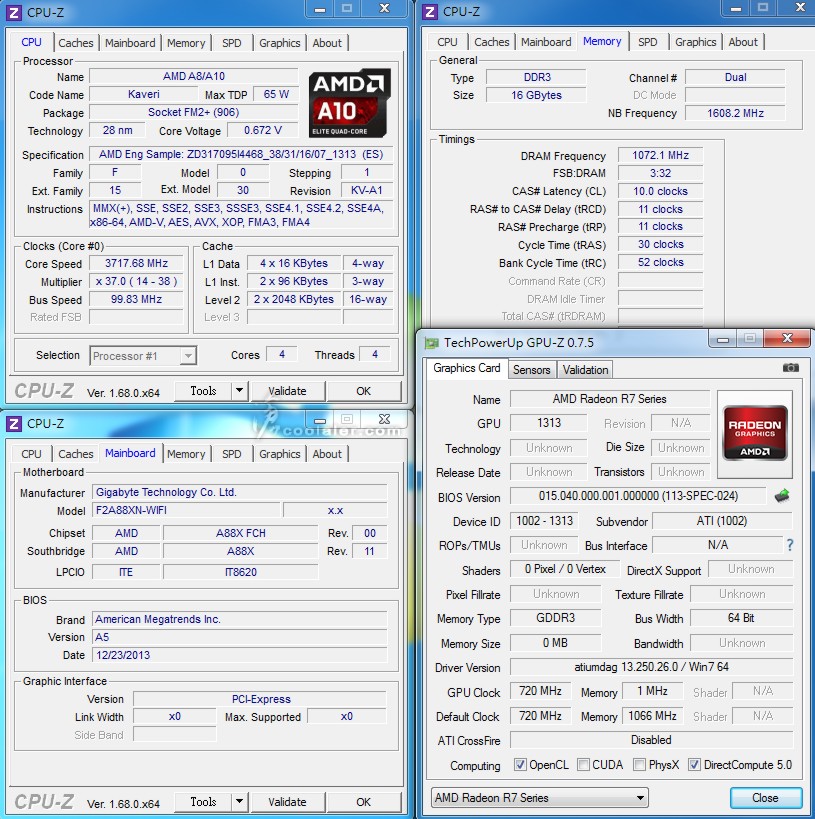The width and height of the screenshot is (815, 819).
Task: Click Validate in the CPU tab window
Action: (287, 391)
